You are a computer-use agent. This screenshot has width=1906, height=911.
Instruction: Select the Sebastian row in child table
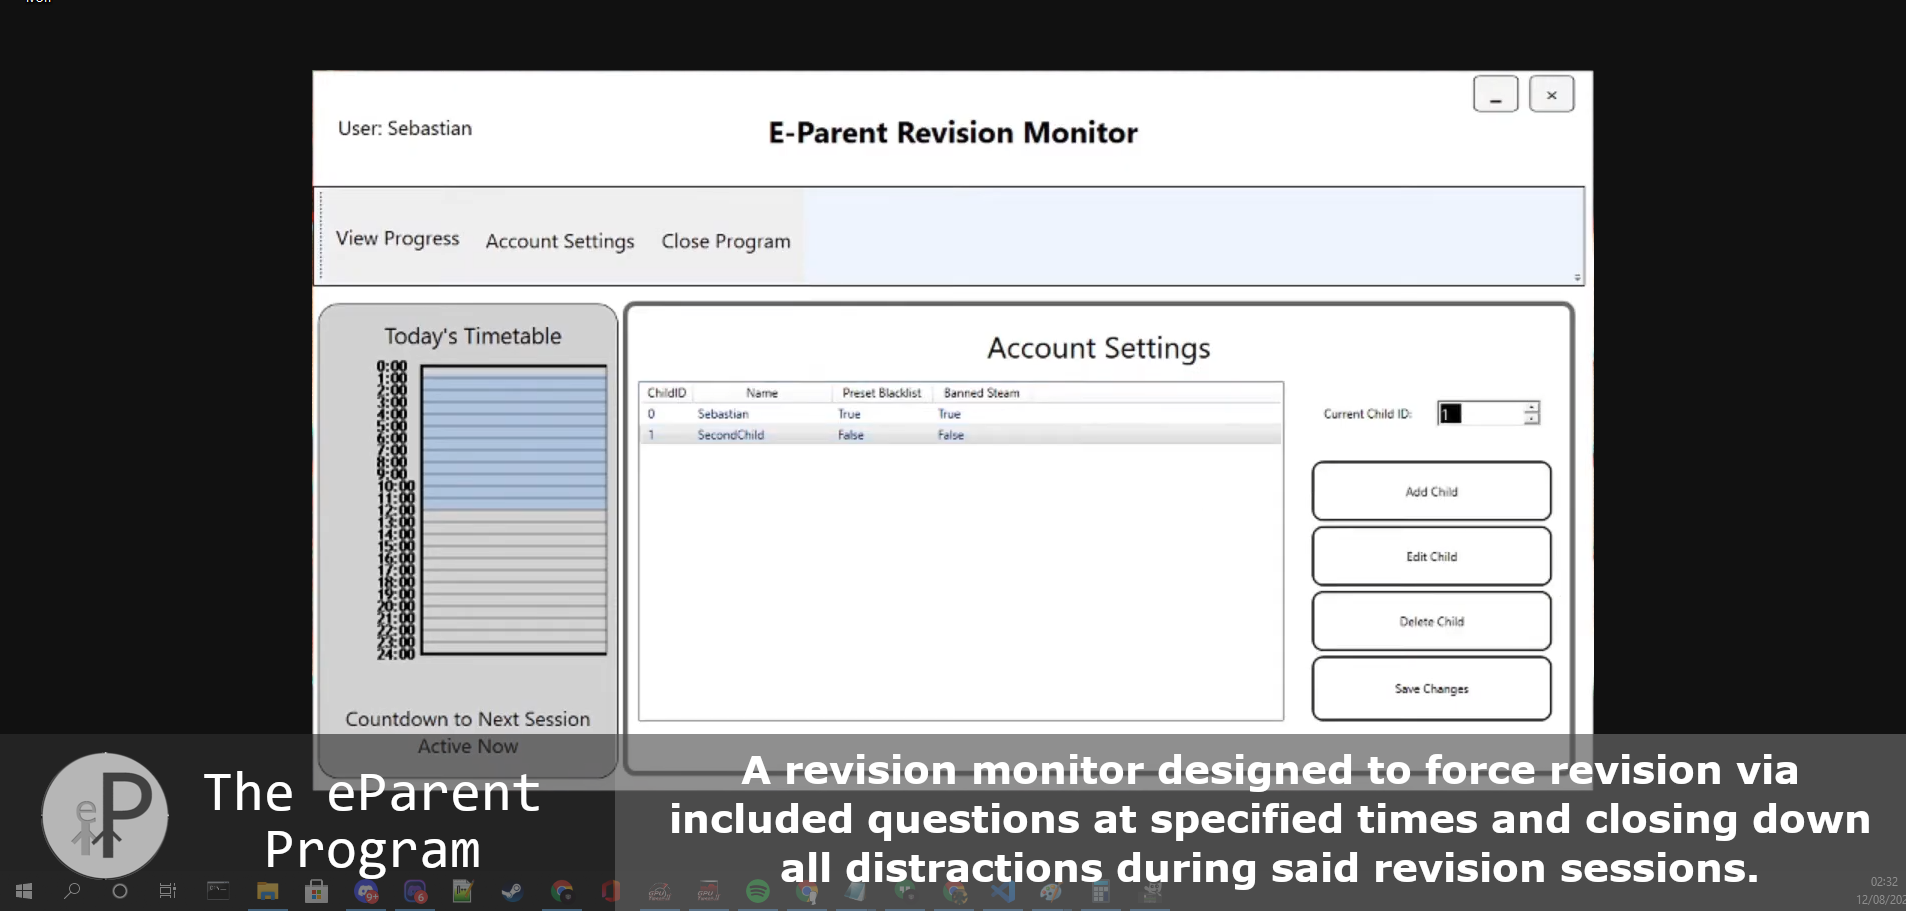click(960, 414)
